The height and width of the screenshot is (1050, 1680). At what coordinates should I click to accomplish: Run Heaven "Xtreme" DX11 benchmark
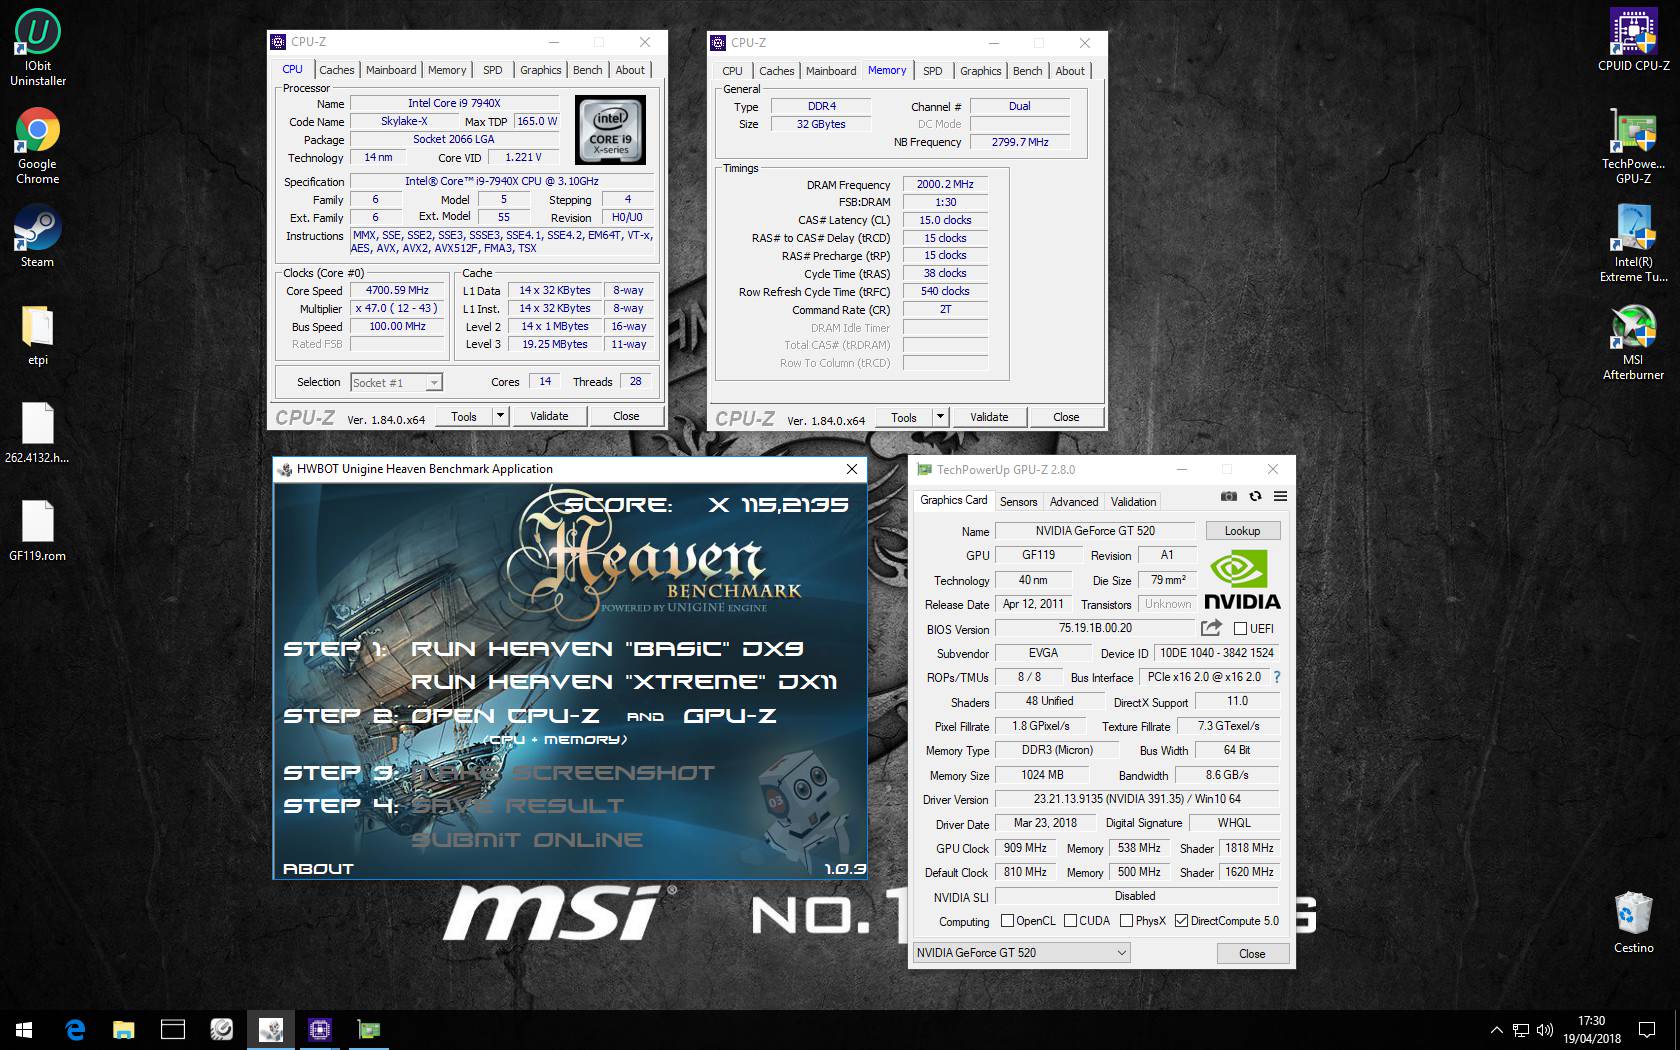(624, 682)
